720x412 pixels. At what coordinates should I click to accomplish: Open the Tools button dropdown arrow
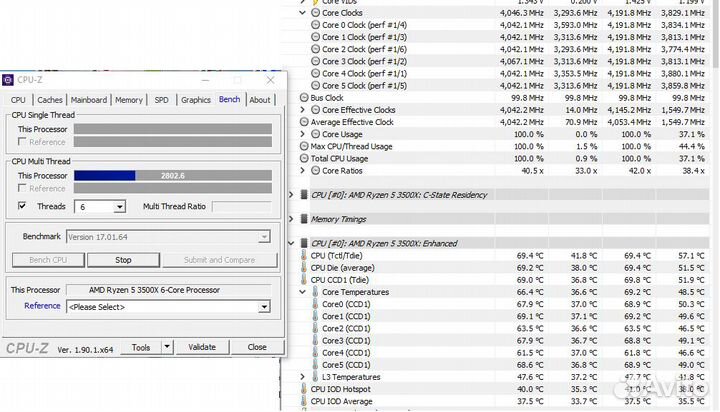167,347
